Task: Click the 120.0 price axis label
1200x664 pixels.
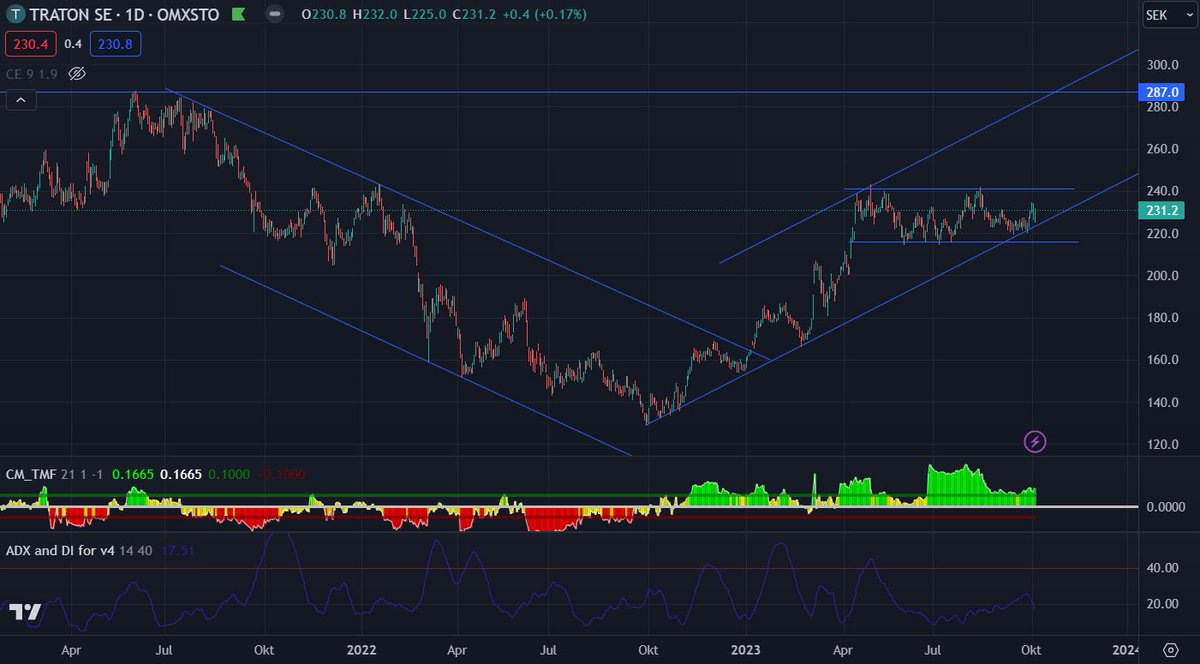Action: (1164, 444)
